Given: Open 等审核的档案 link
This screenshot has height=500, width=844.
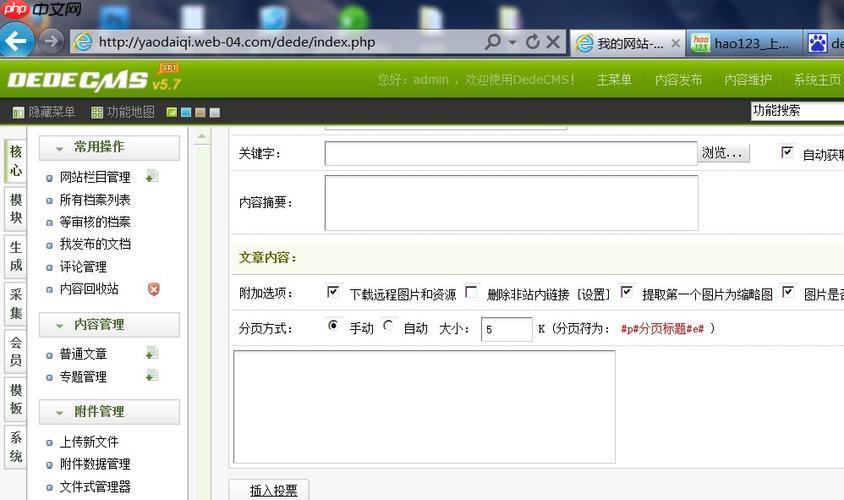Looking at the screenshot, I should pyautogui.click(x=95, y=222).
